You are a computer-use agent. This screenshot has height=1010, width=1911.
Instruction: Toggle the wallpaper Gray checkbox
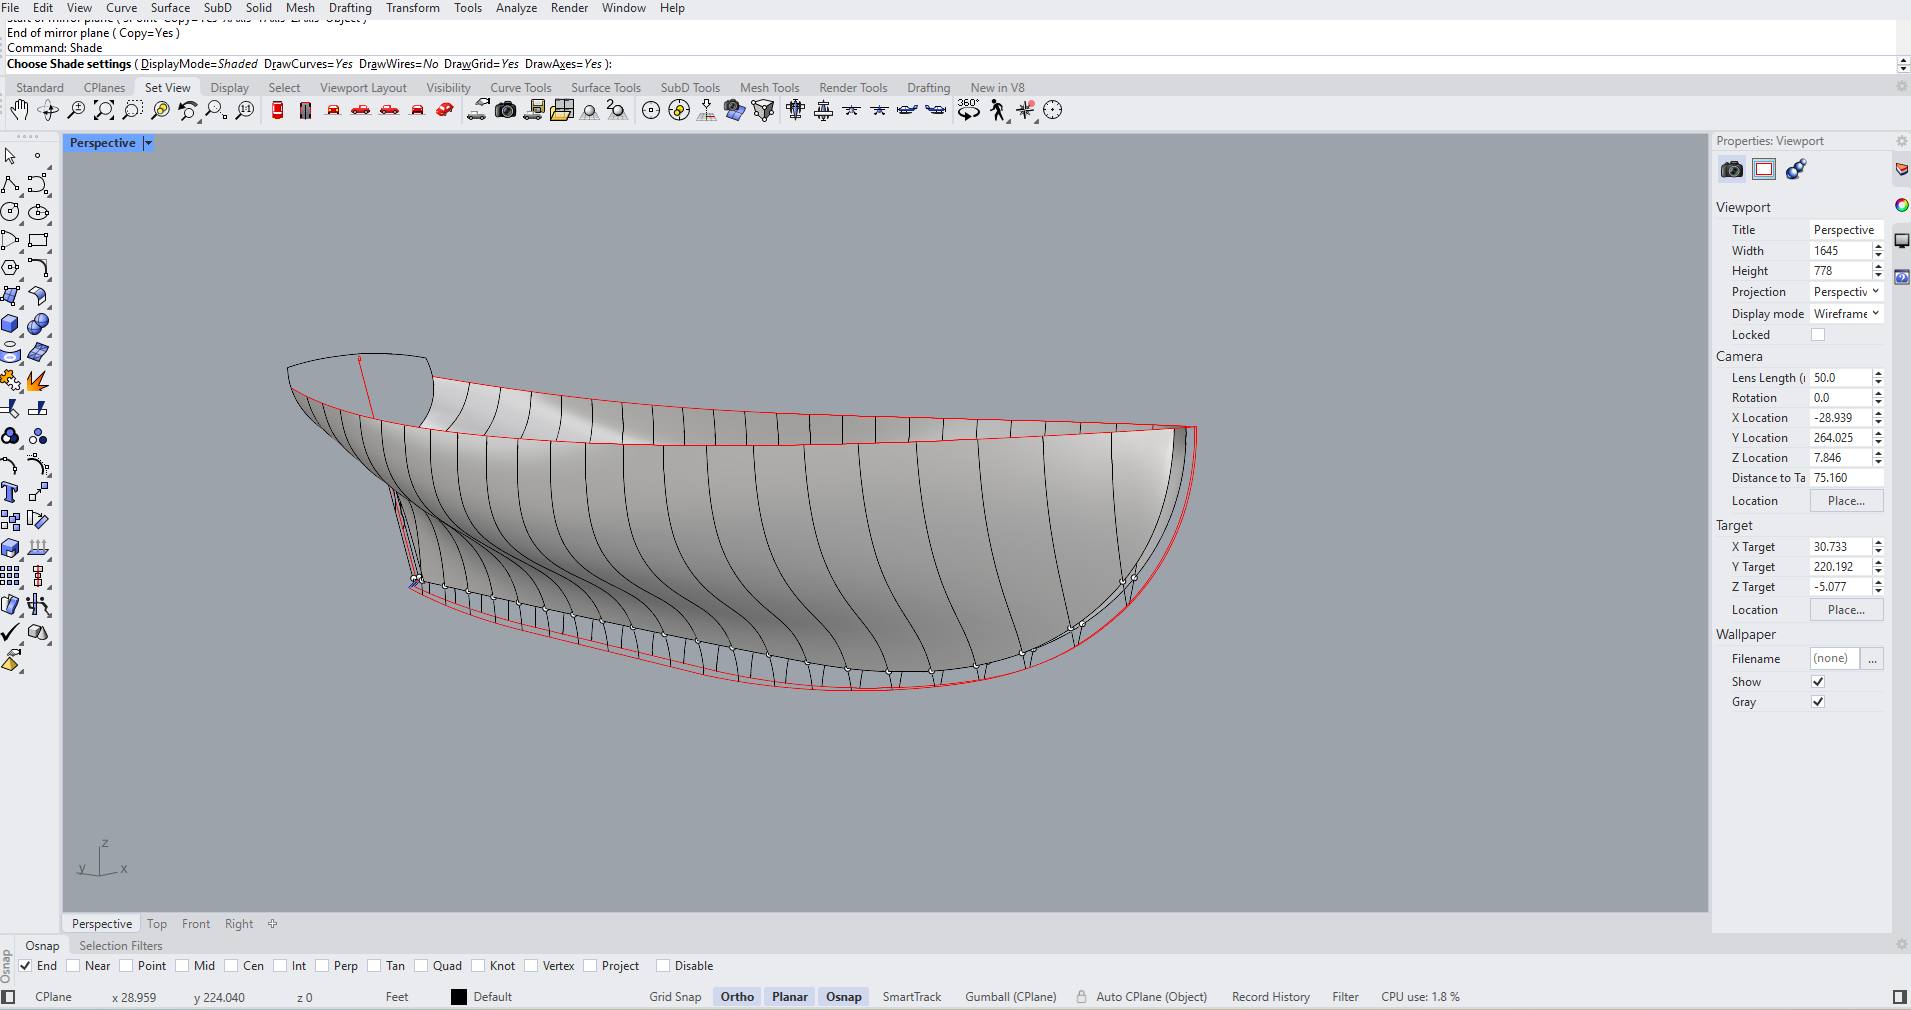tap(1818, 702)
